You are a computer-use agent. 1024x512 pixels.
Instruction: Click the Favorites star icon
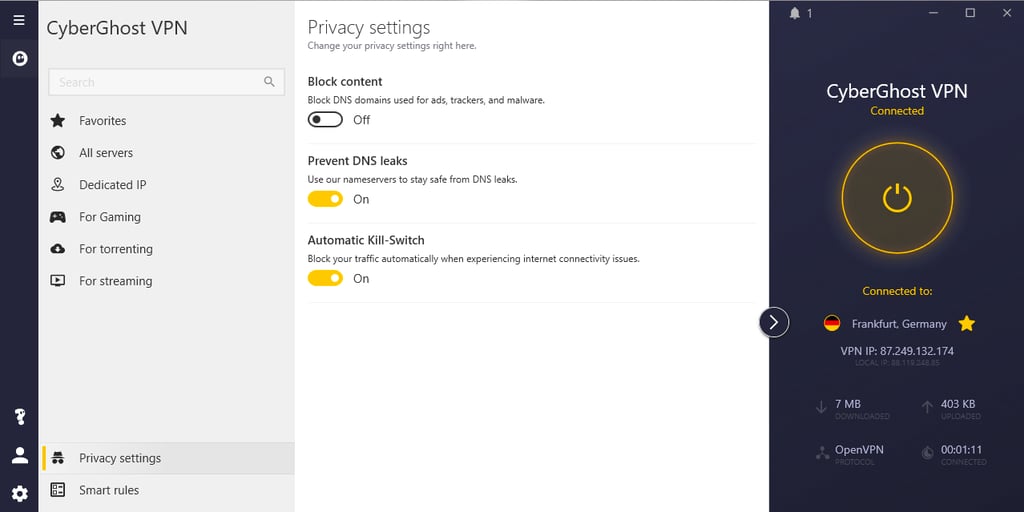[x=57, y=120]
